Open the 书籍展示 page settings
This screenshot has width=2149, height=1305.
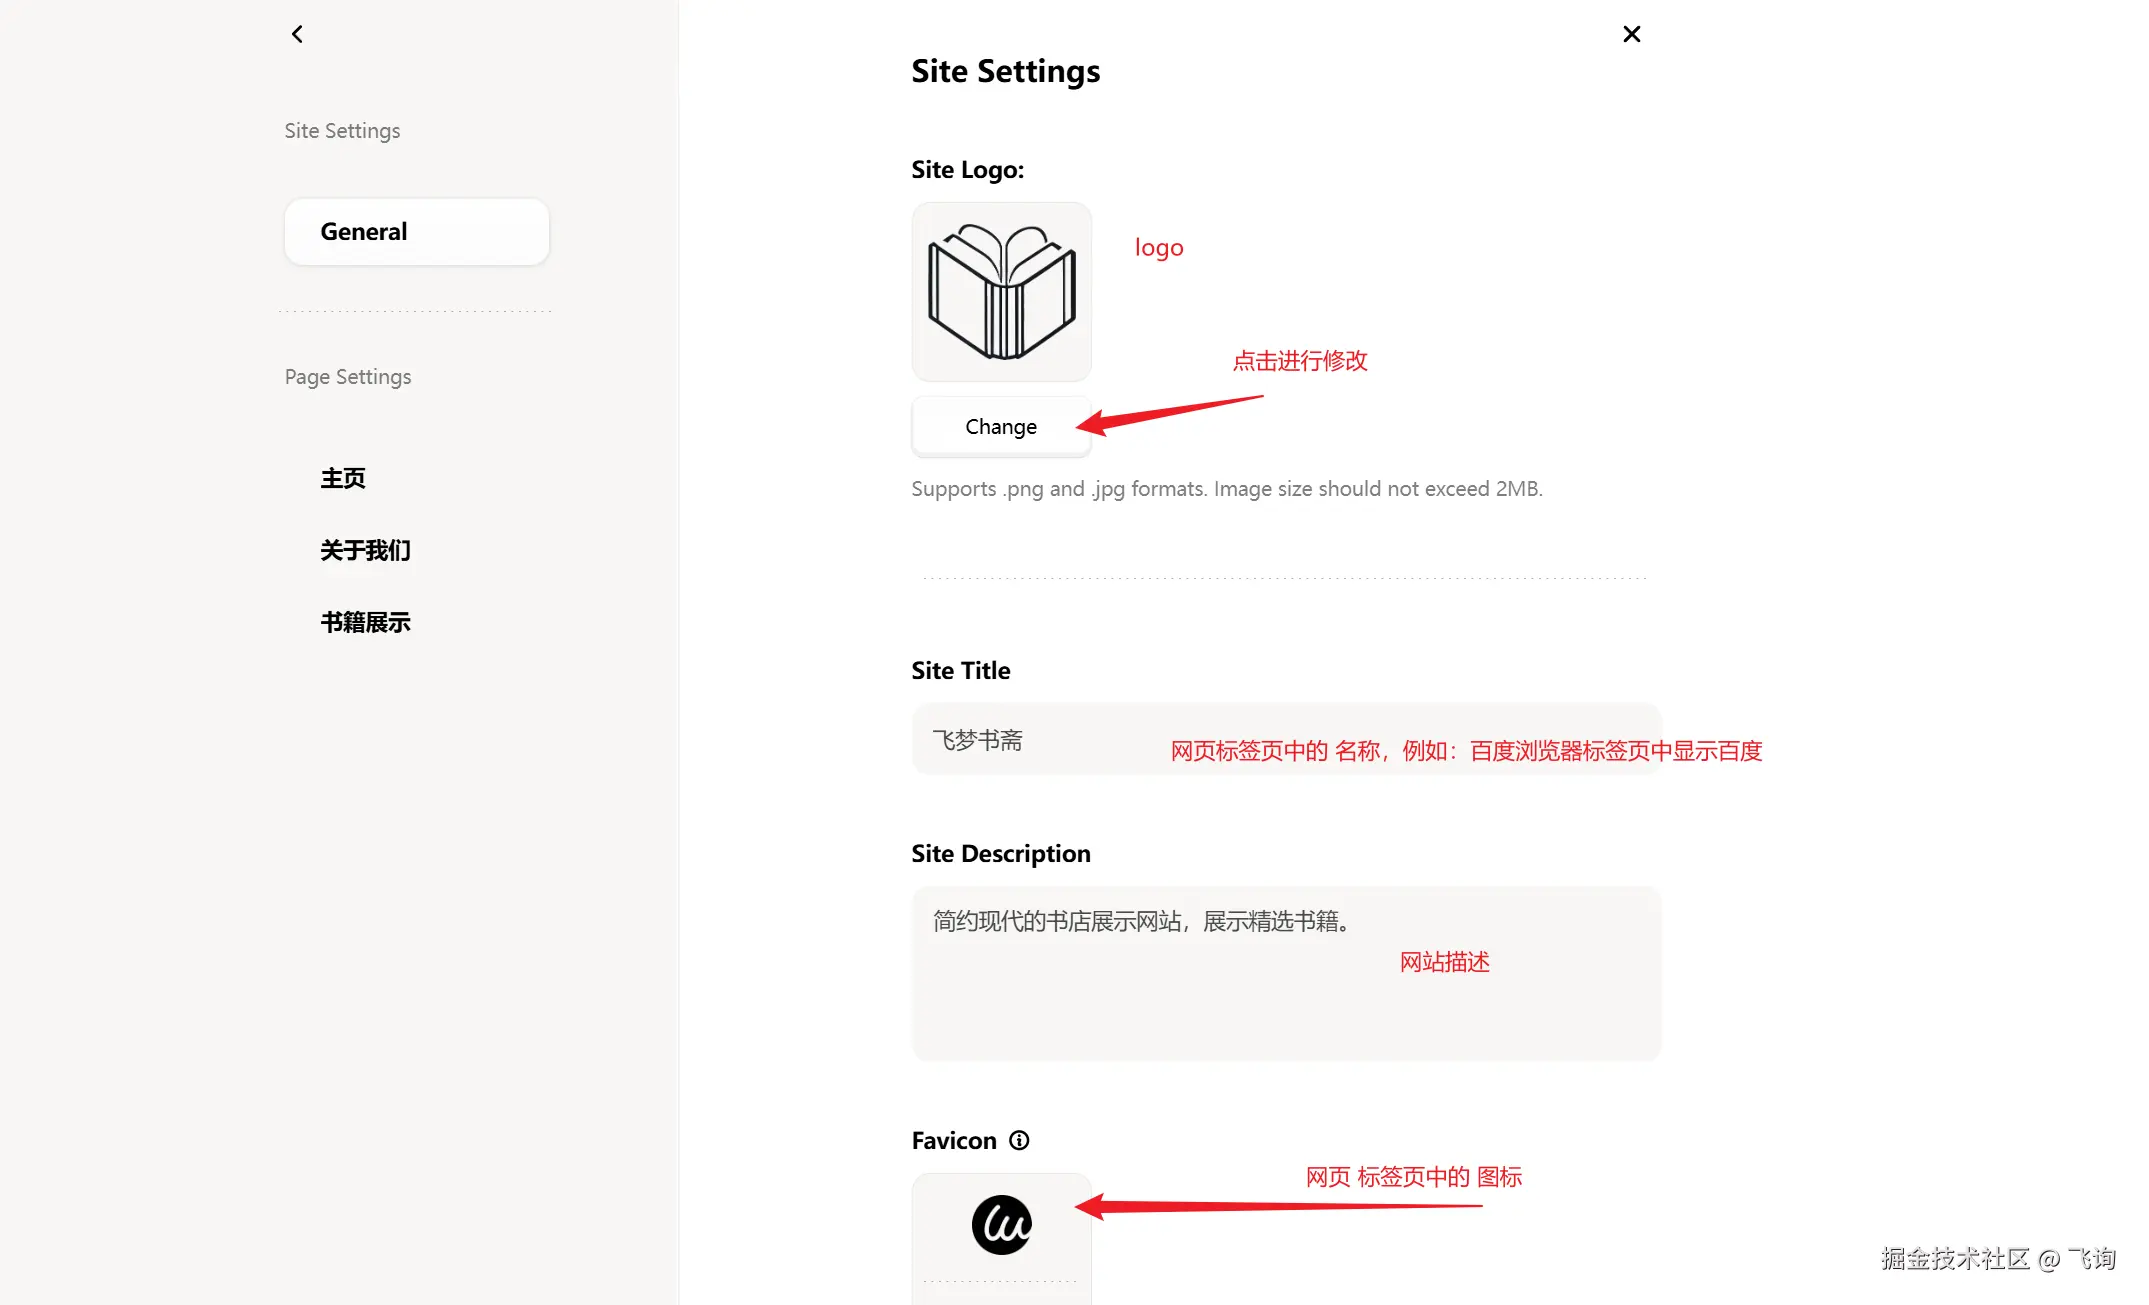coord(365,622)
